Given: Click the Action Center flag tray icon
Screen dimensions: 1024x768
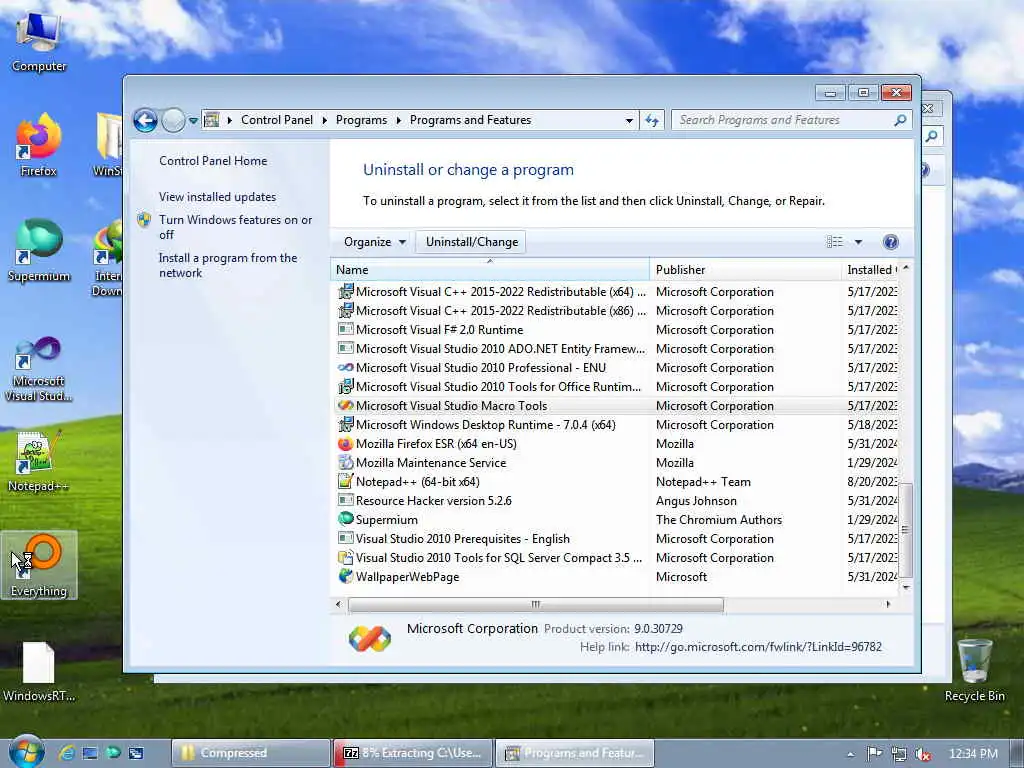Looking at the screenshot, I should point(874,754).
